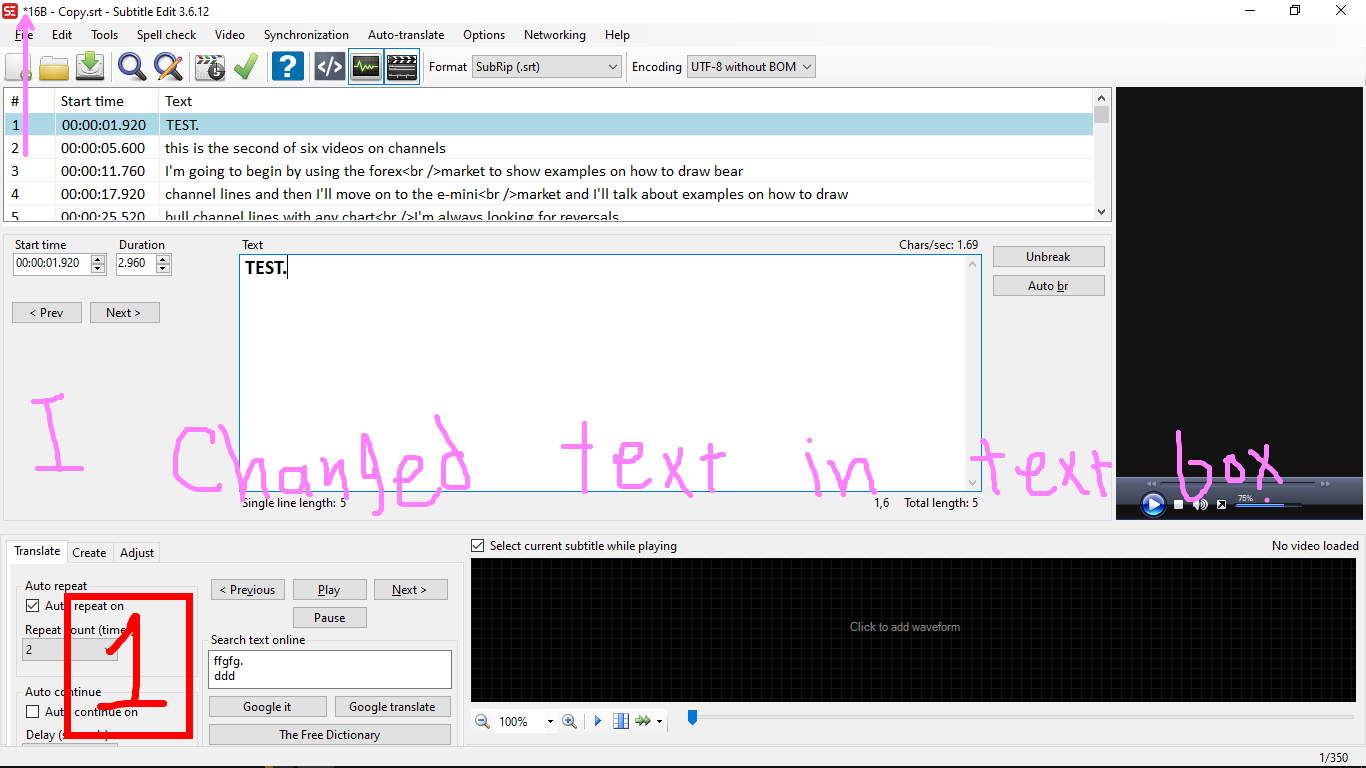Viewport: 1366px width, 768px height.
Task: Click to add waveform in the waveform area
Action: pos(904,627)
